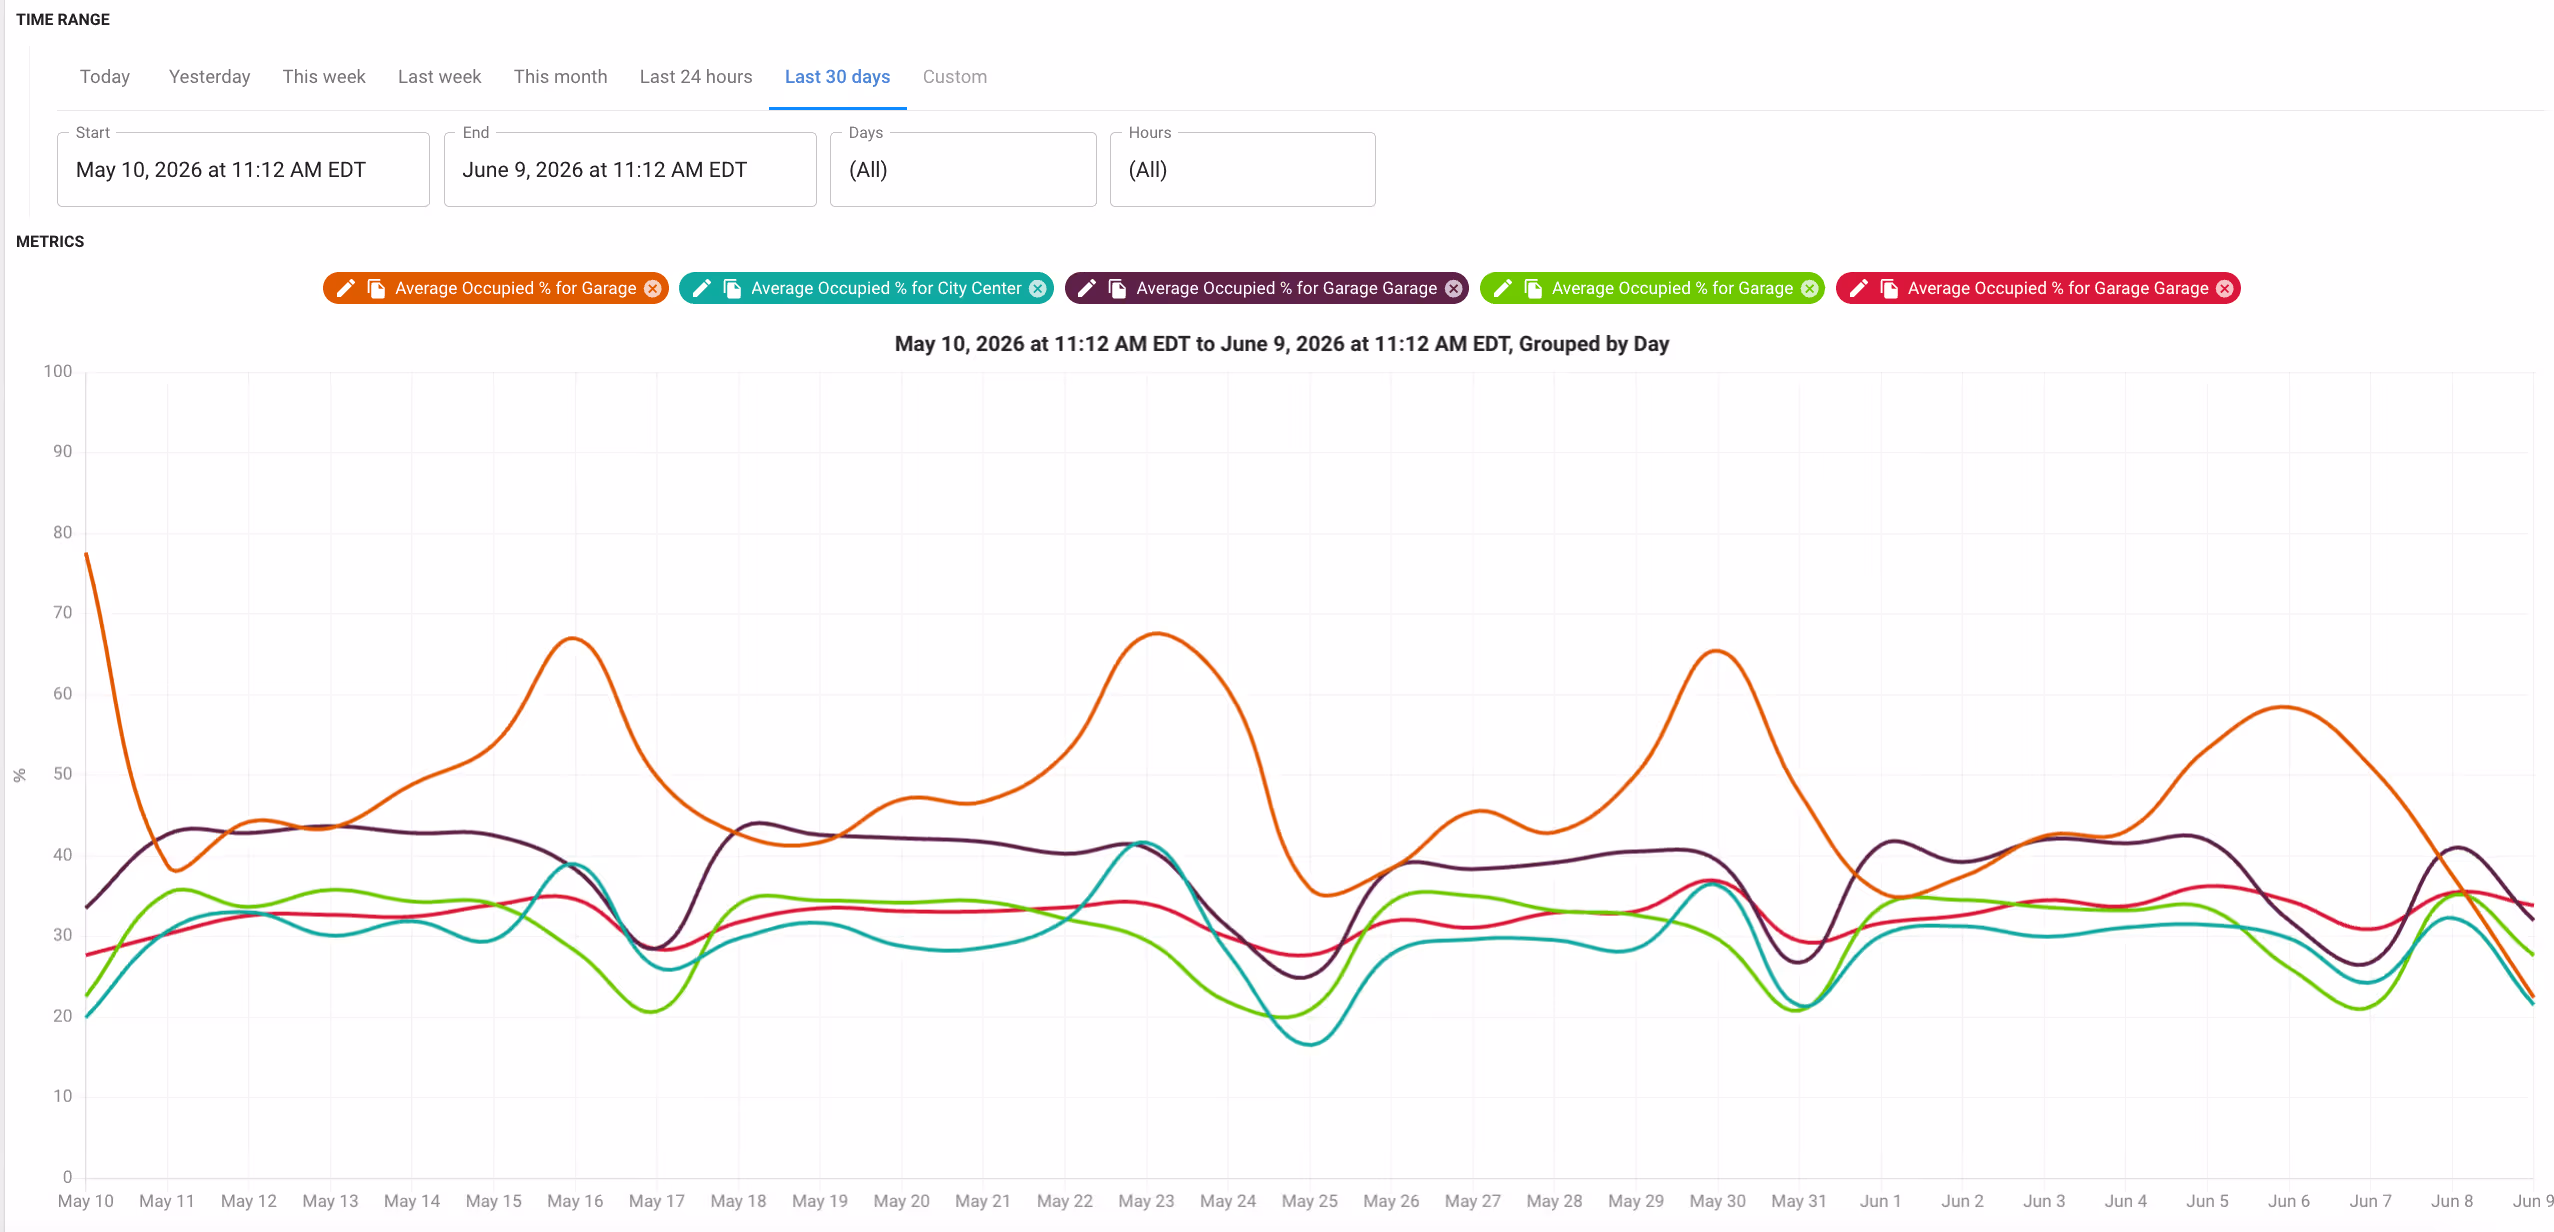
Task: Remove the purple Garage Garage metric
Action: (x=1454, y=288)
